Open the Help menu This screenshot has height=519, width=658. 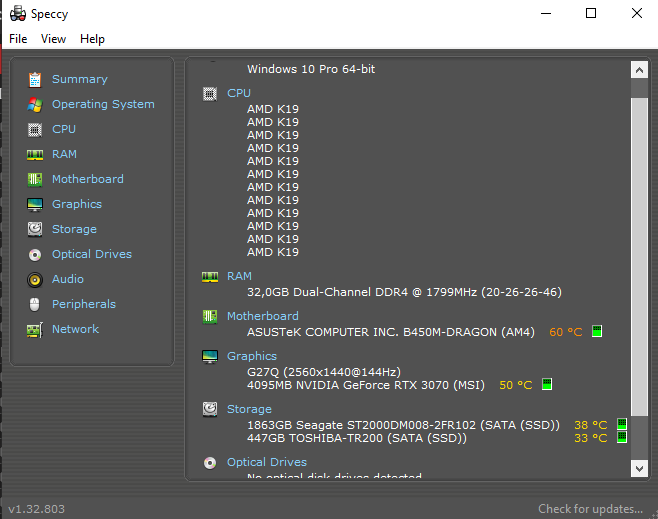pos(92,39)
